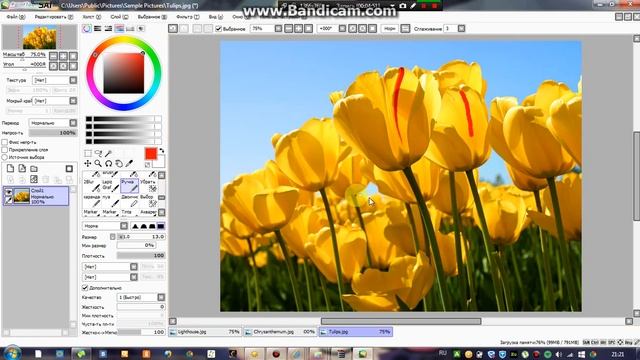Image resolution: width=640 pixels, height=360 pixels.
Task: Uncheck the Дополнительно checkbox
Action: (x=85, y=288)
